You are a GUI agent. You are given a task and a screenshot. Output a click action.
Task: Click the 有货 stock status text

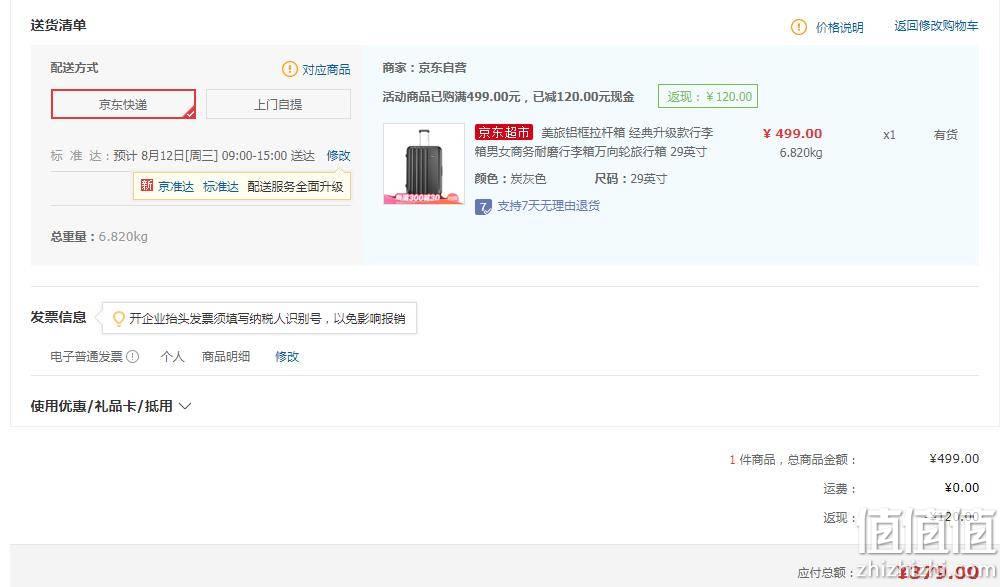(x=946, y=135)
